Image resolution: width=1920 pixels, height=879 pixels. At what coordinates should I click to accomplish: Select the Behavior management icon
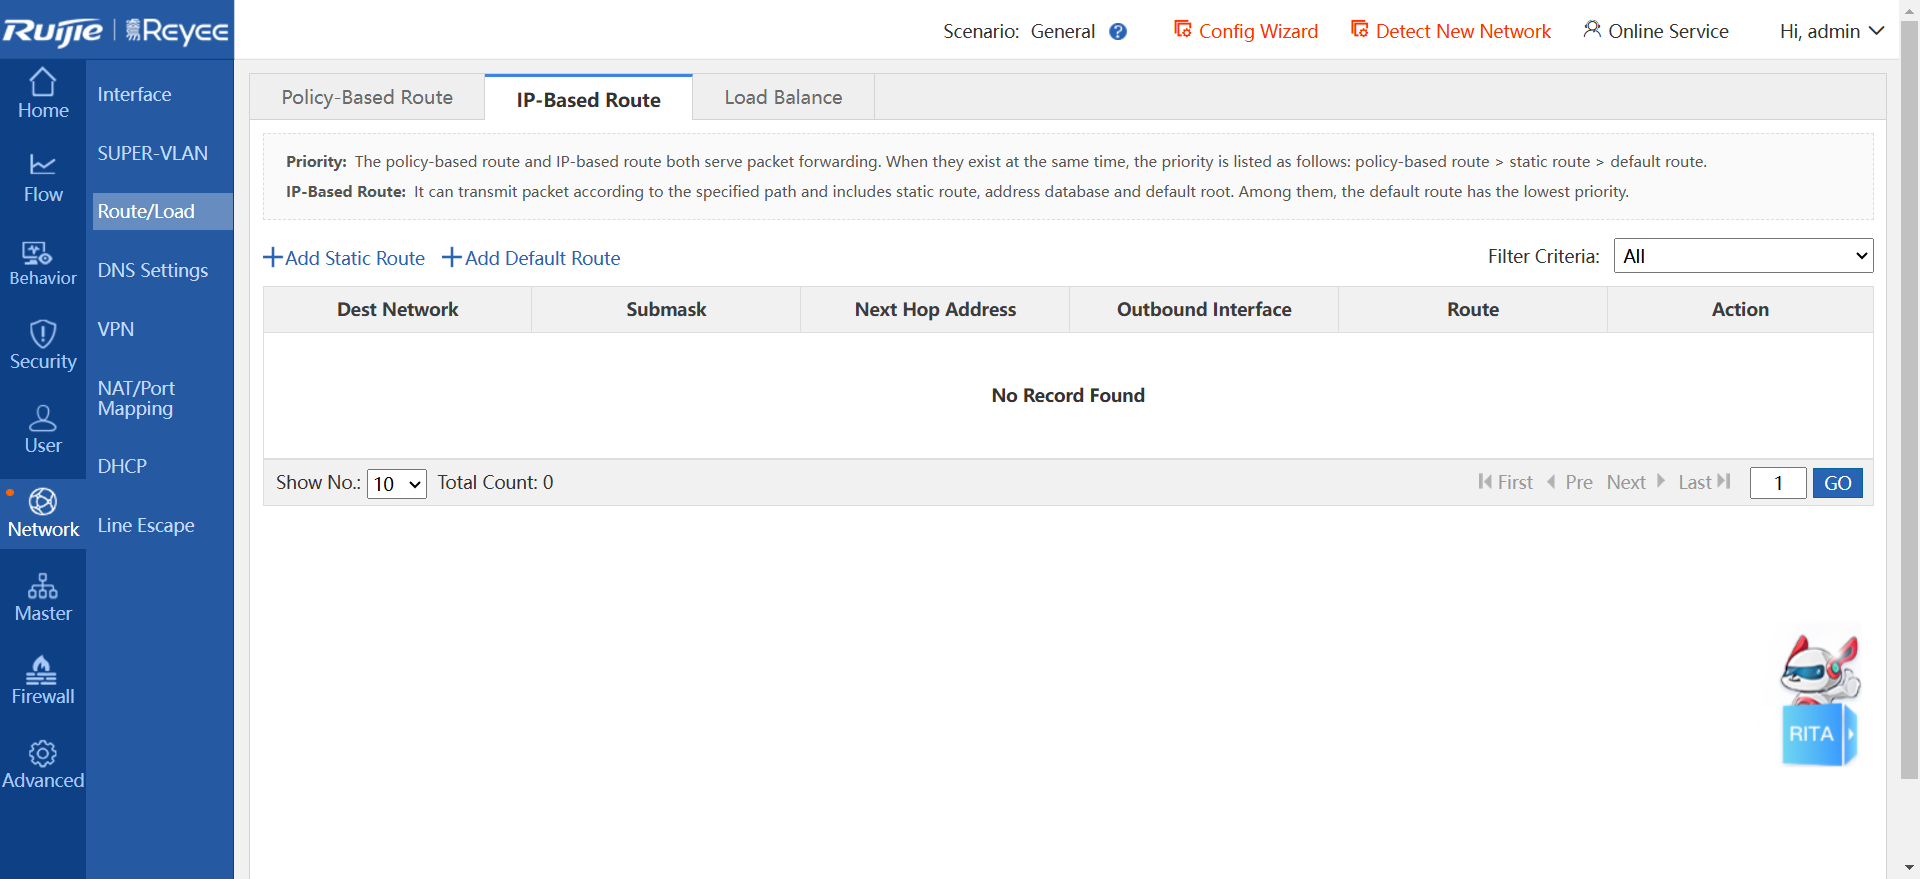tap(38, 253)
